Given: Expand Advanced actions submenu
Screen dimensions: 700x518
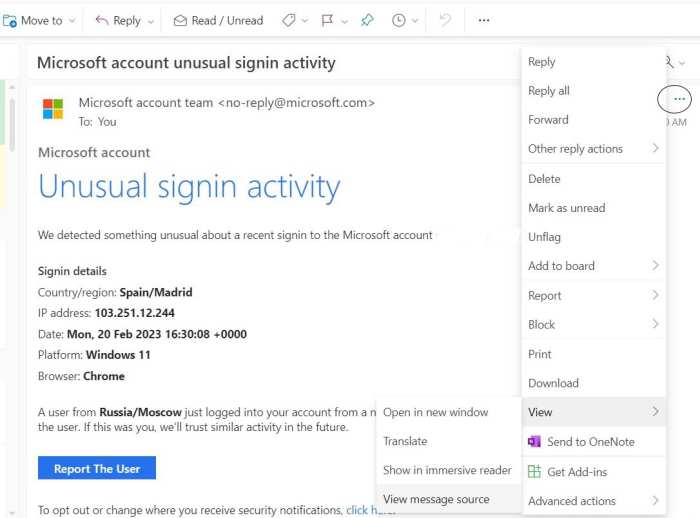Looking at the screenshot, I should (x=593, y=501).
